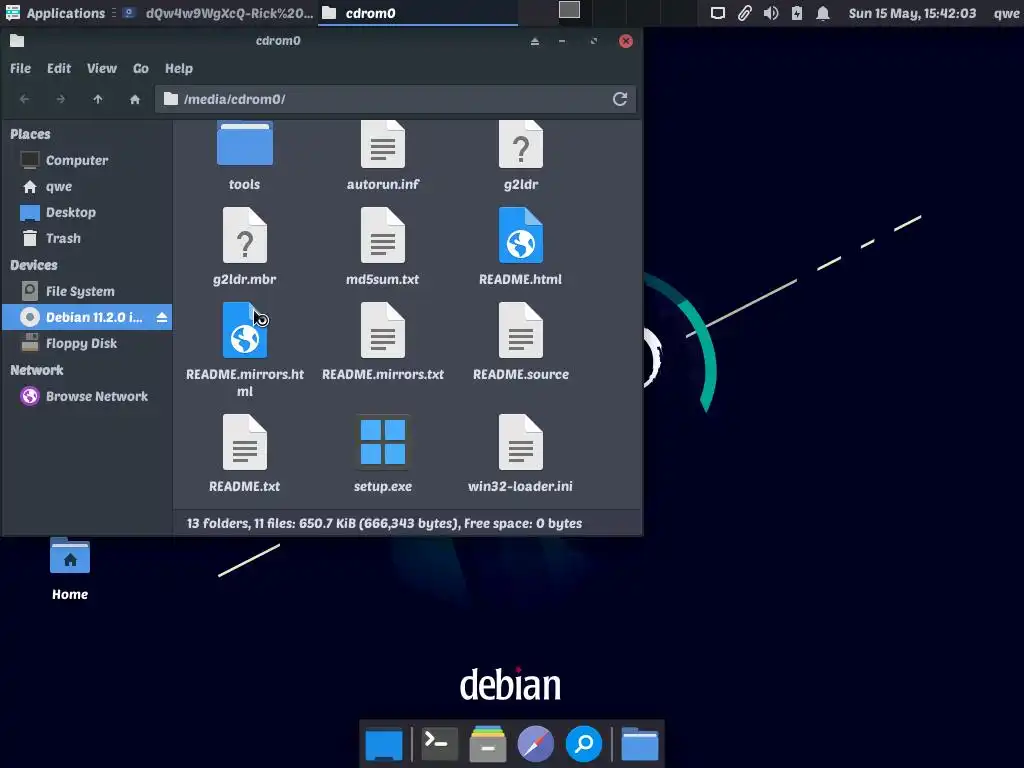Open the qwe user menu
Viewport: 1024px width, 768px height.
(1006, 13)
